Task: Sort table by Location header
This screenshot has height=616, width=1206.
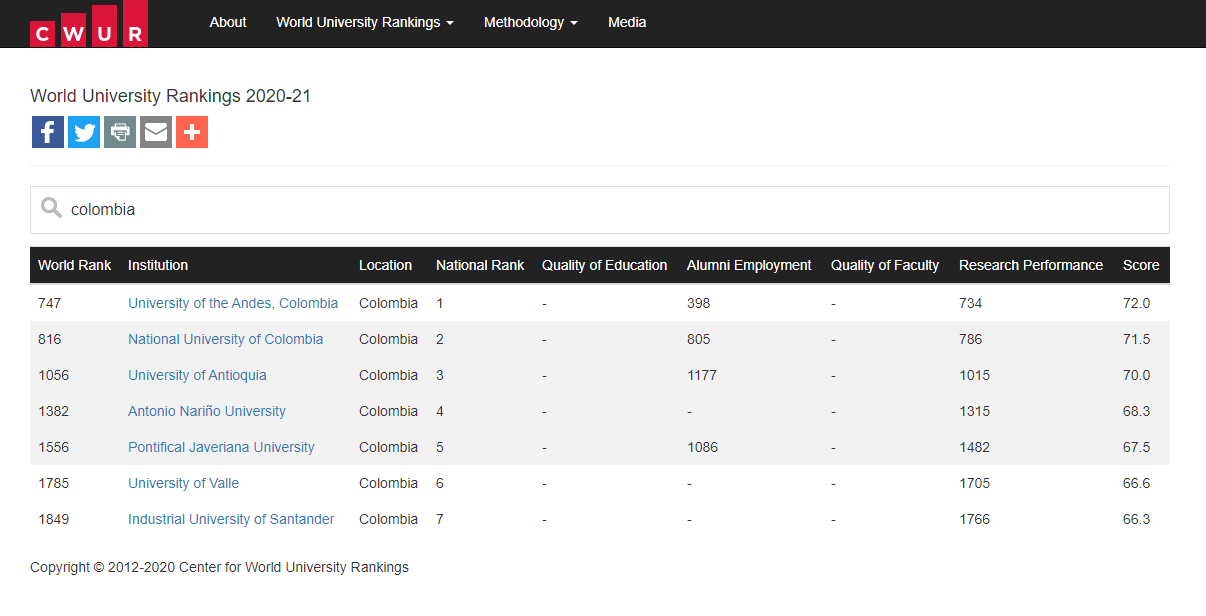Action: point(385,265)
